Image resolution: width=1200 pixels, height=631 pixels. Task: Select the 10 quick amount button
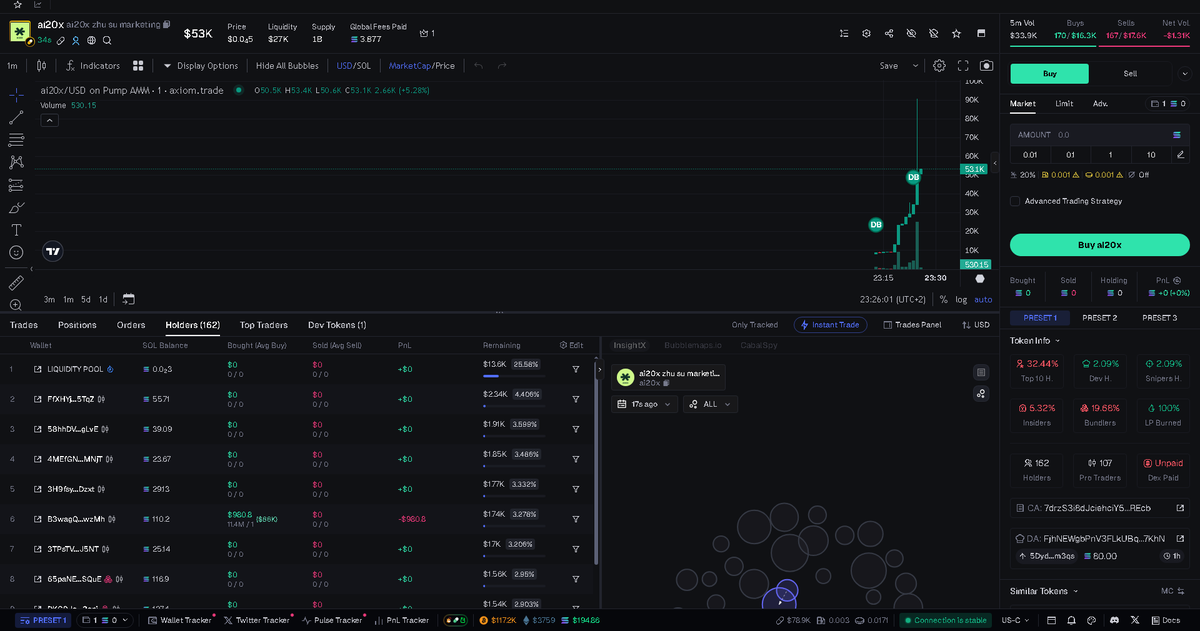[1151, 155]
